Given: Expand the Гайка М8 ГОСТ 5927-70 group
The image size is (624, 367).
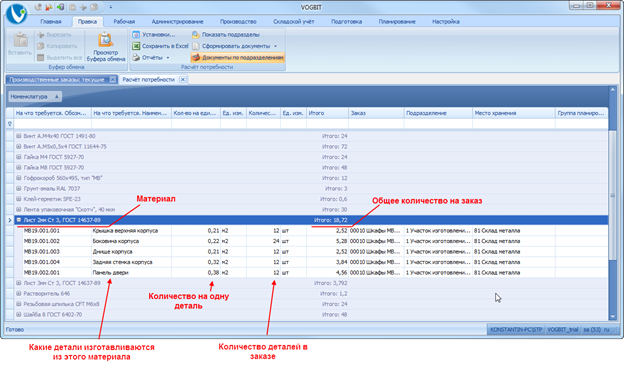Looking at the screenshot, I should (19, 168).
